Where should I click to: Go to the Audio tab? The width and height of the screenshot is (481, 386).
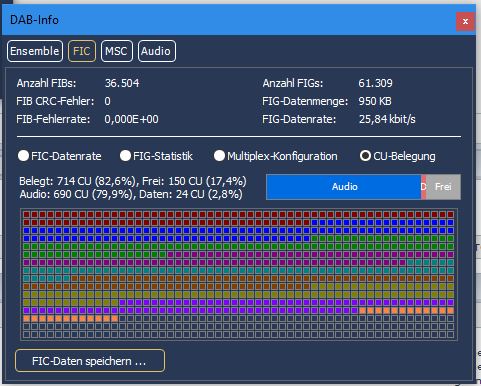[156, 51]
